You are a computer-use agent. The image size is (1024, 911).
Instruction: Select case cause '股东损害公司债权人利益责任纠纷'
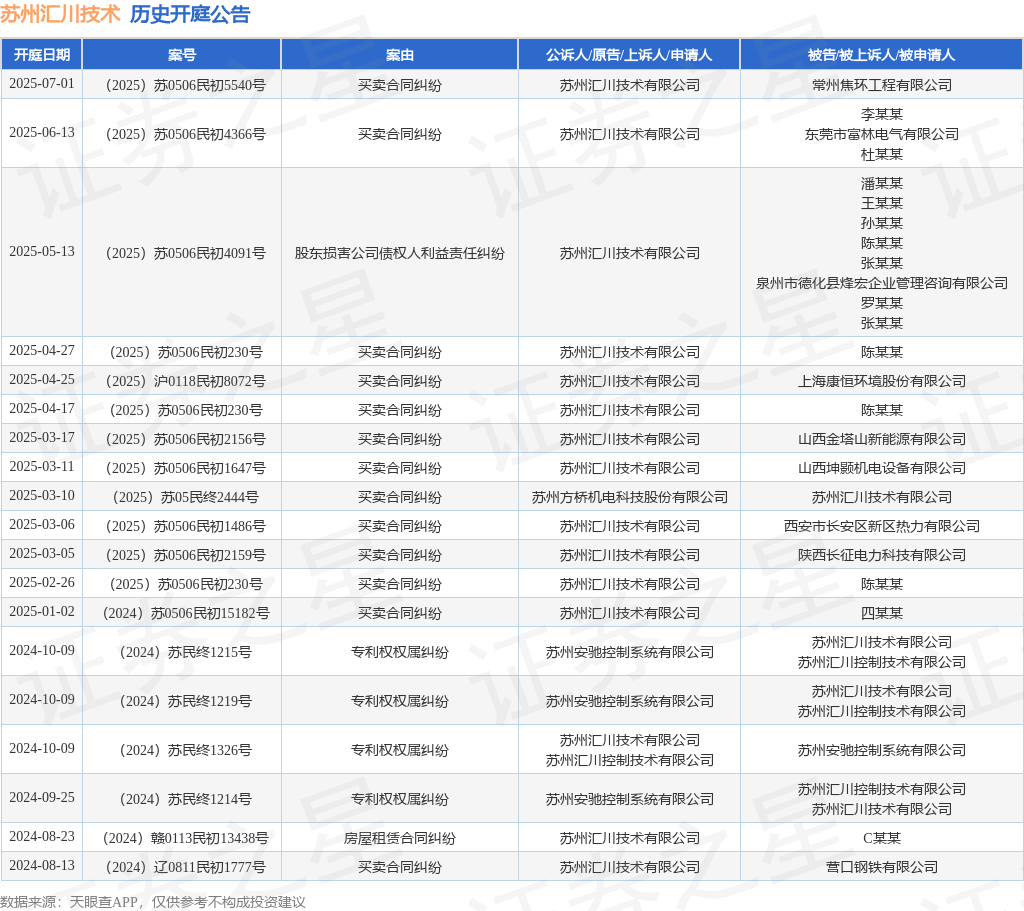(400, 253)
